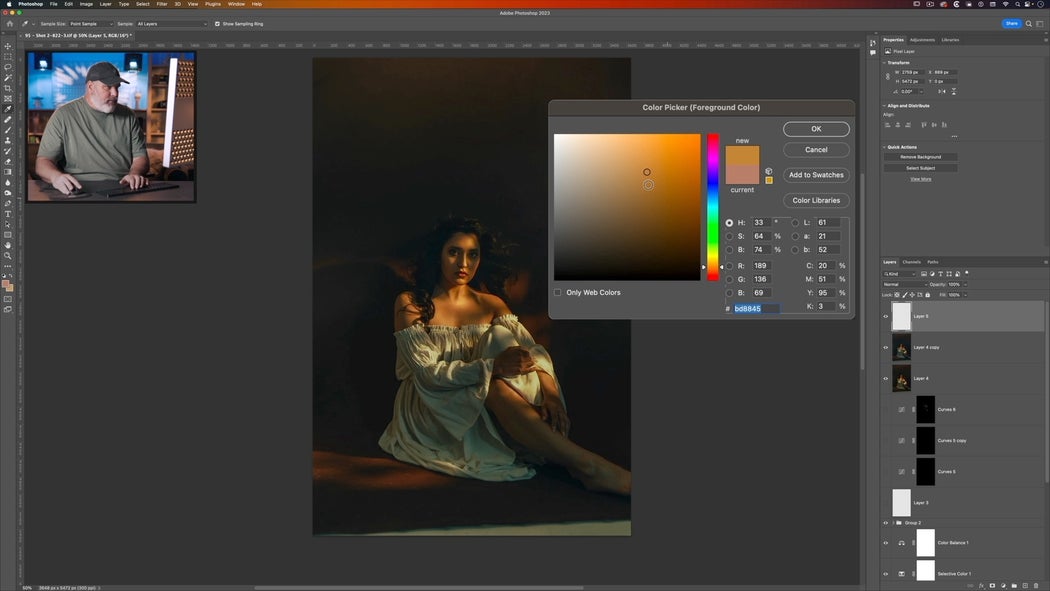Open the Healing Brush tool

[6, 118]
